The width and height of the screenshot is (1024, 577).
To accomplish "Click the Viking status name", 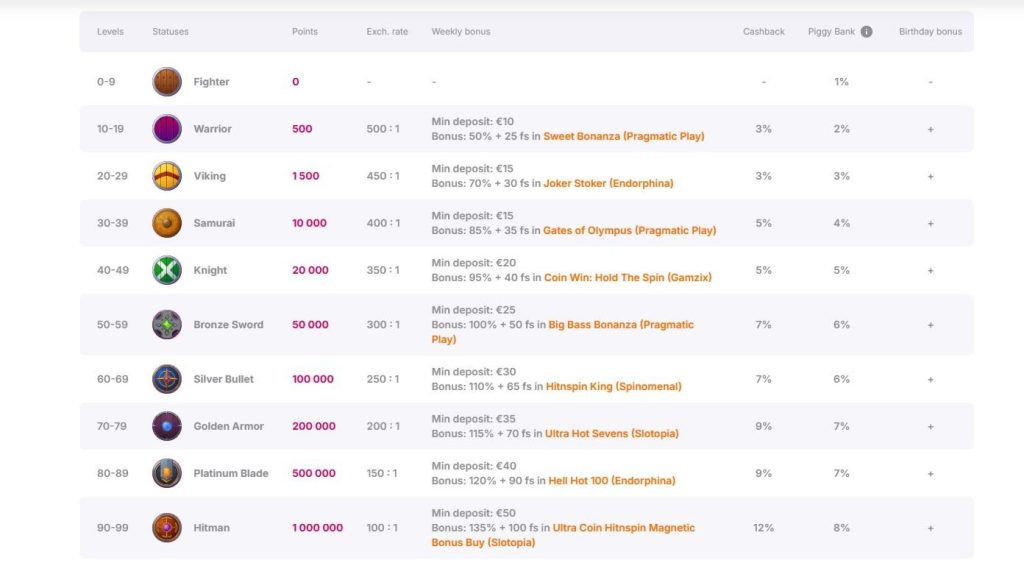I will (x=210, y=176).
